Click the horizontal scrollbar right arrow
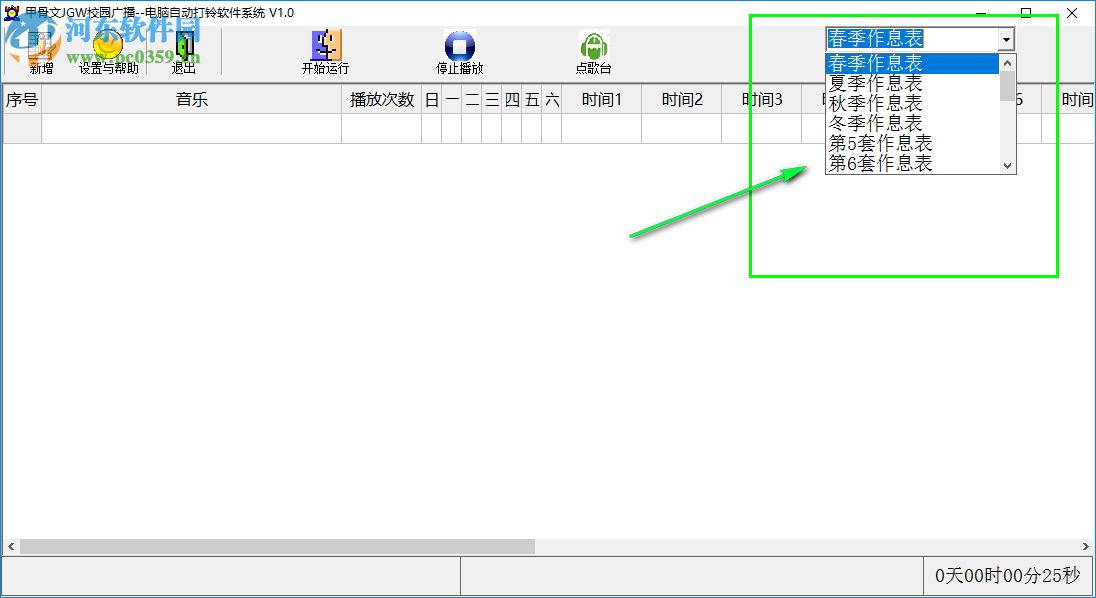Screen dimensions: 1096x598 pyautogui.click(x=1085, y=546)
